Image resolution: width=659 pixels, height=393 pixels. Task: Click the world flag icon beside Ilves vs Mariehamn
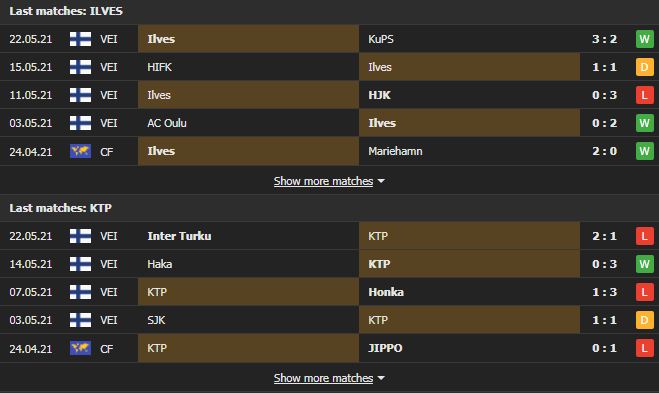click(80, 151)
